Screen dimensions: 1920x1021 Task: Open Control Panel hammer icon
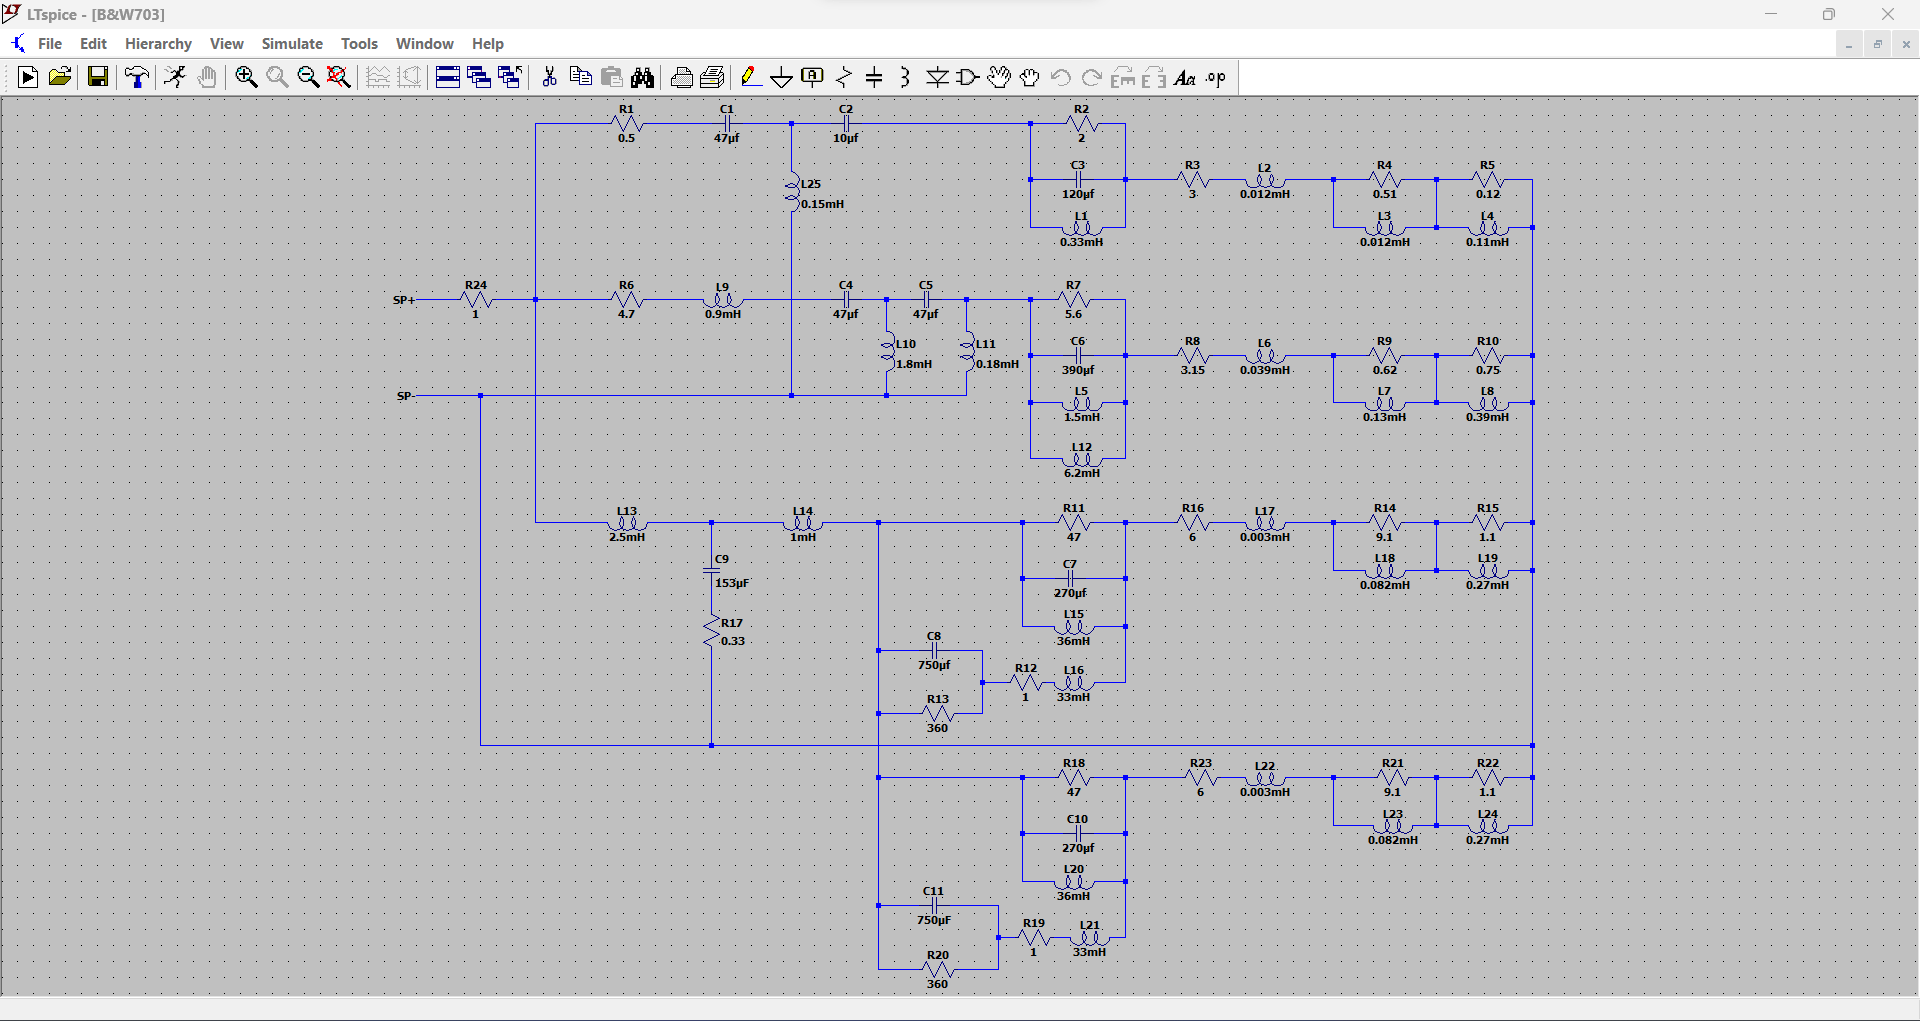(x=137, y=77)
